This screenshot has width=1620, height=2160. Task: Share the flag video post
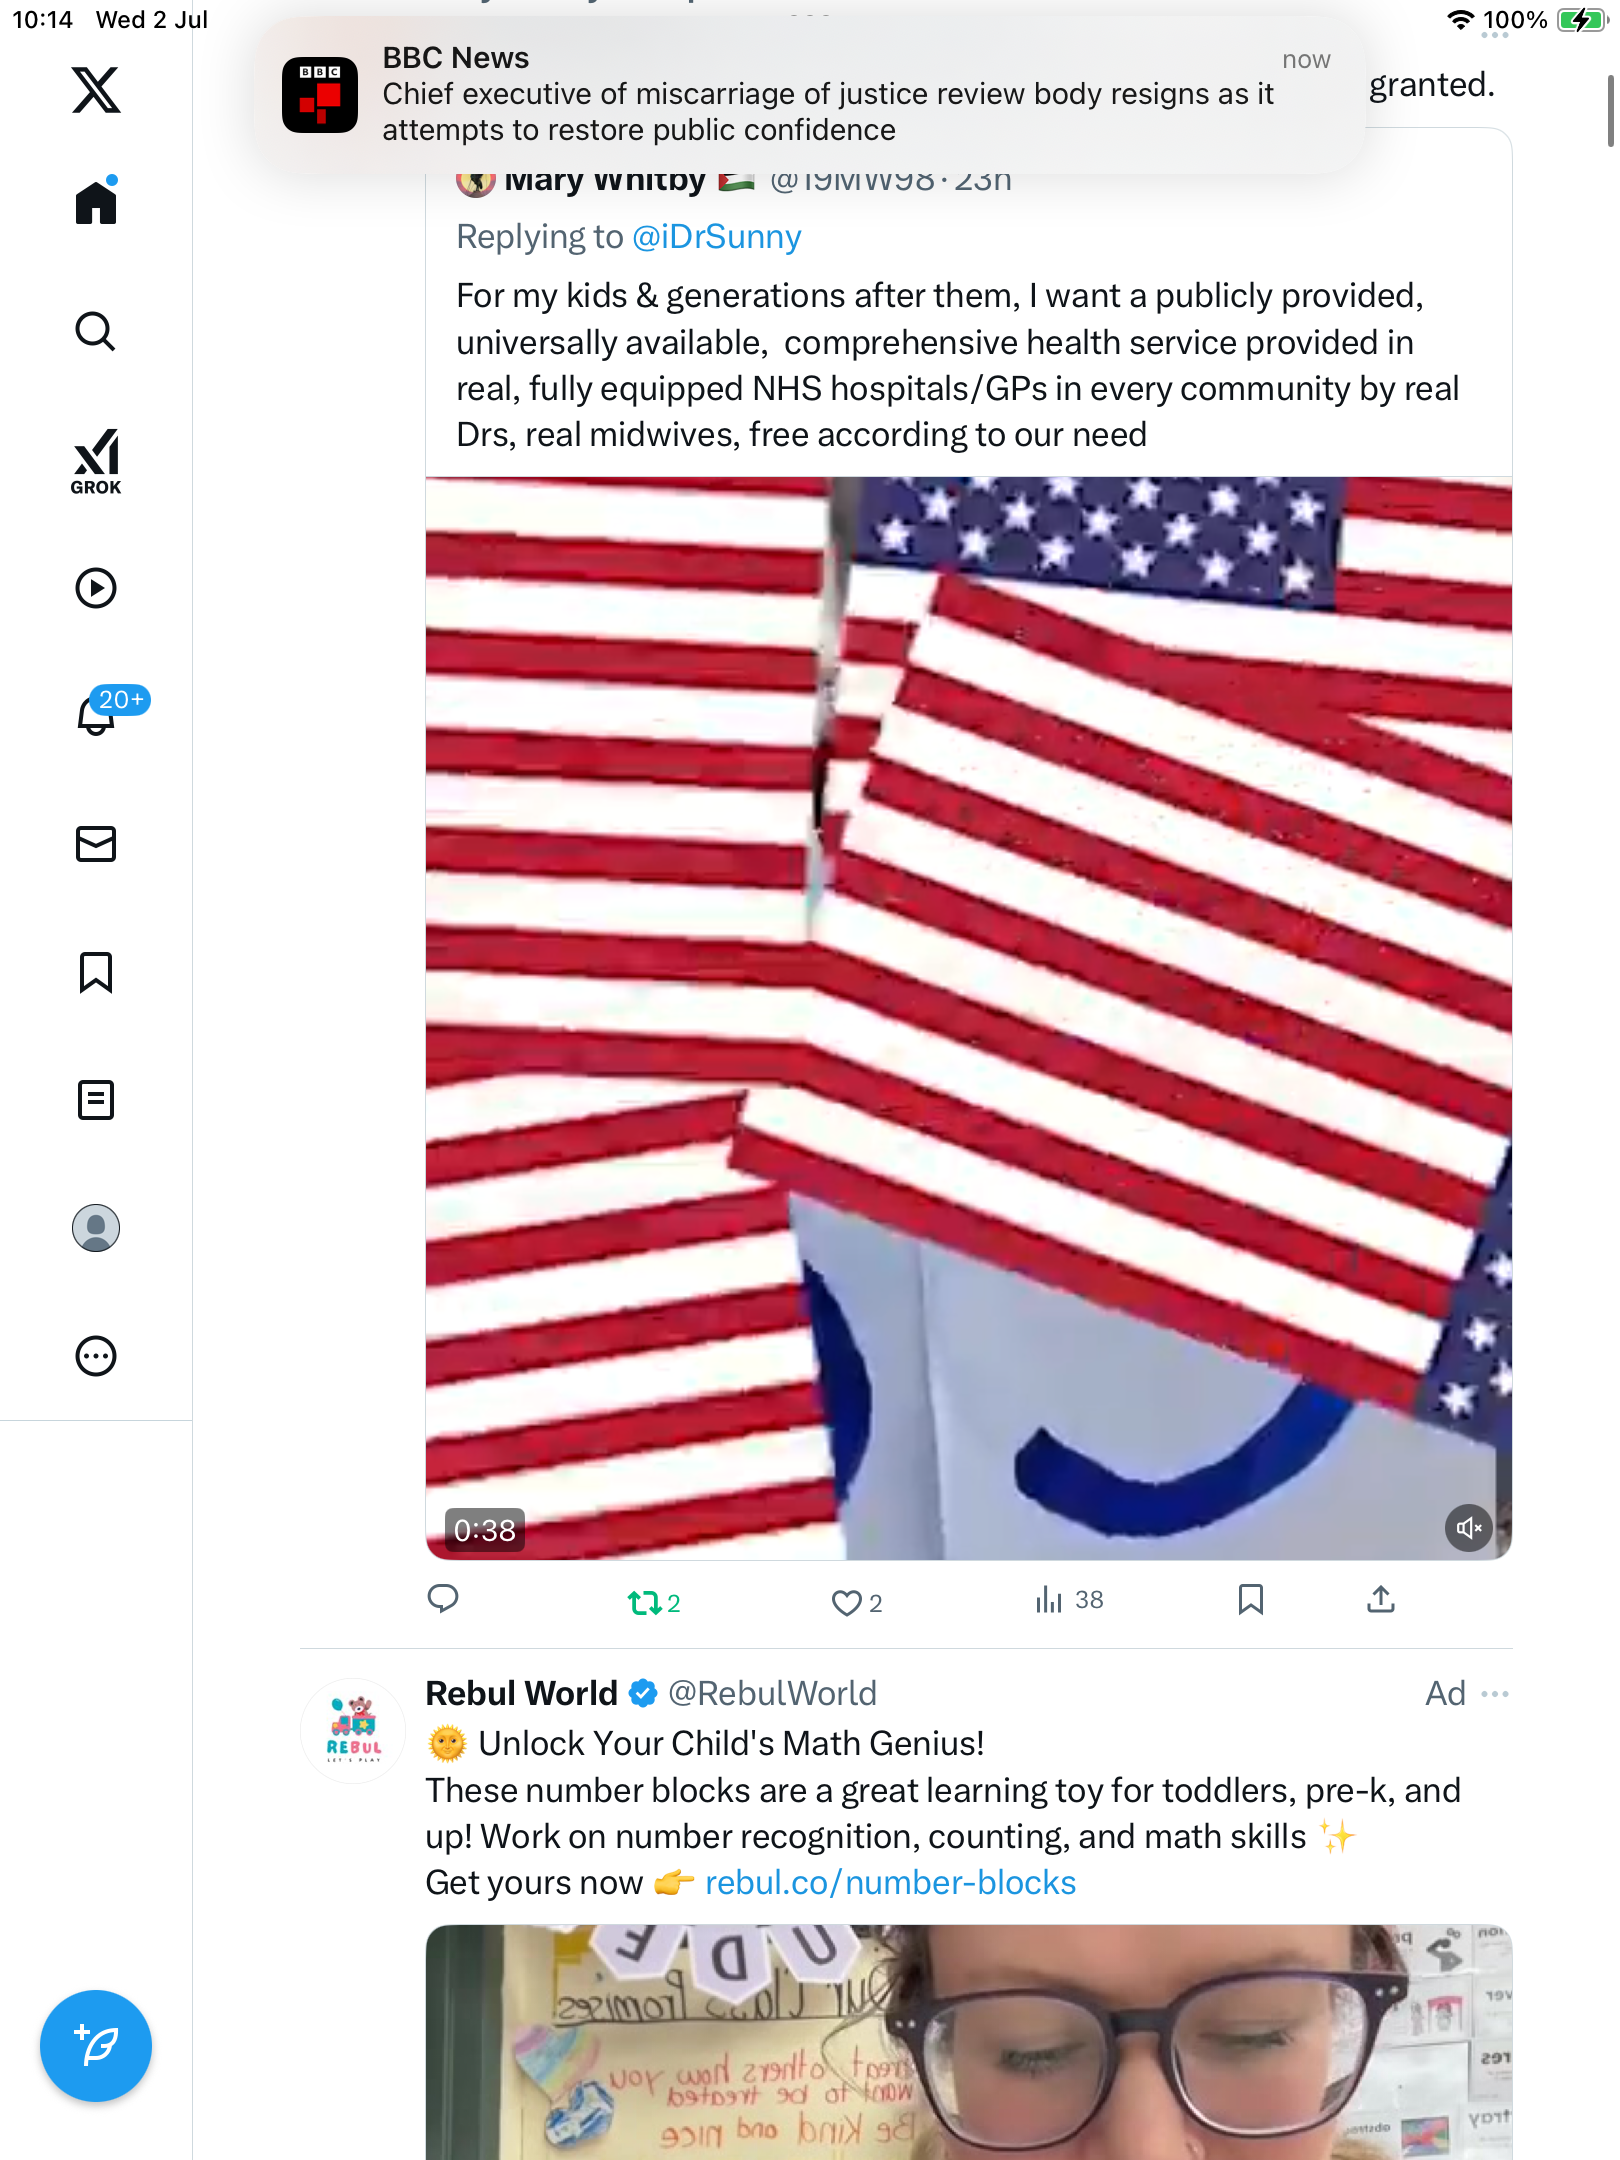pos(1381,1600)
